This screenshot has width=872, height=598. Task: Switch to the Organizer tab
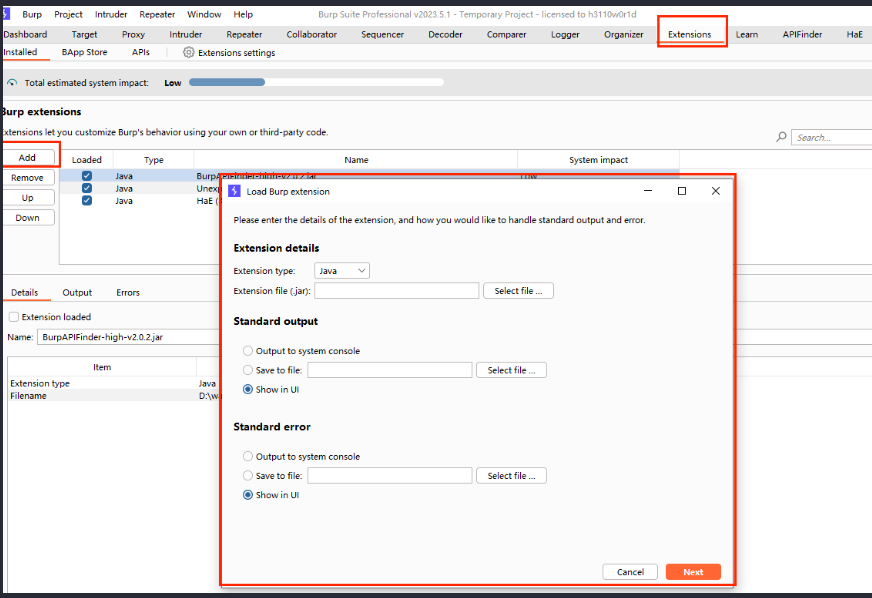tap(623, 34)
